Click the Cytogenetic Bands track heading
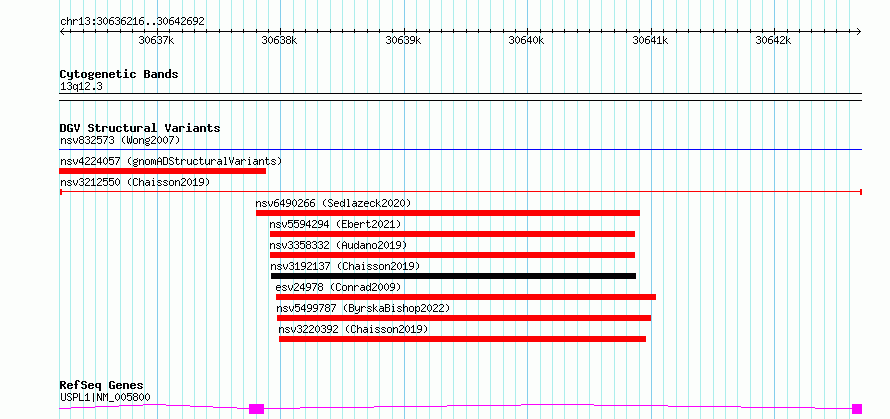890x419 pixels. (x=119, y=74)
